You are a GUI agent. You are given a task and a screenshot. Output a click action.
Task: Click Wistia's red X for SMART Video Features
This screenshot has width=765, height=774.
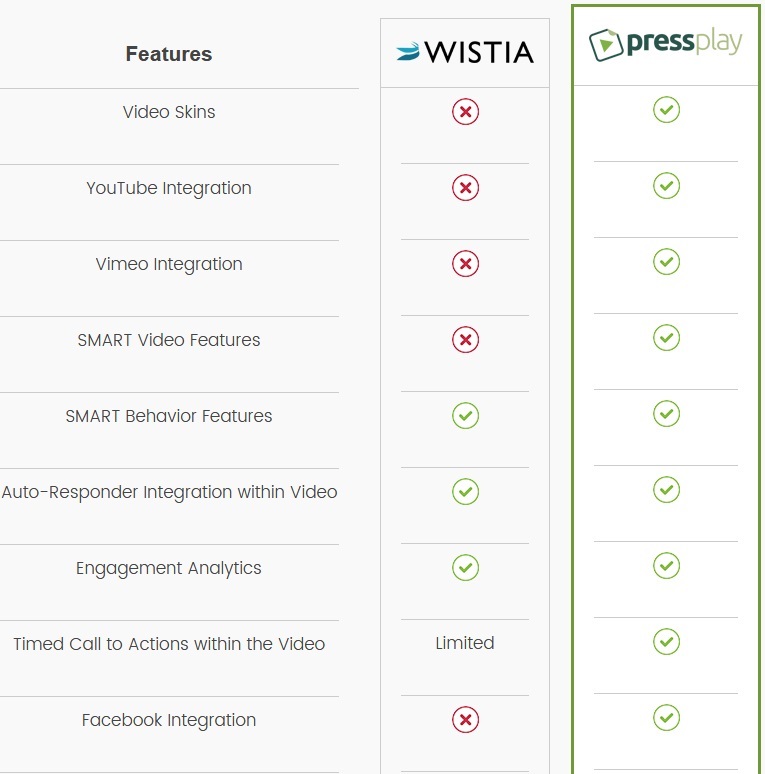[x=465, y=340]
